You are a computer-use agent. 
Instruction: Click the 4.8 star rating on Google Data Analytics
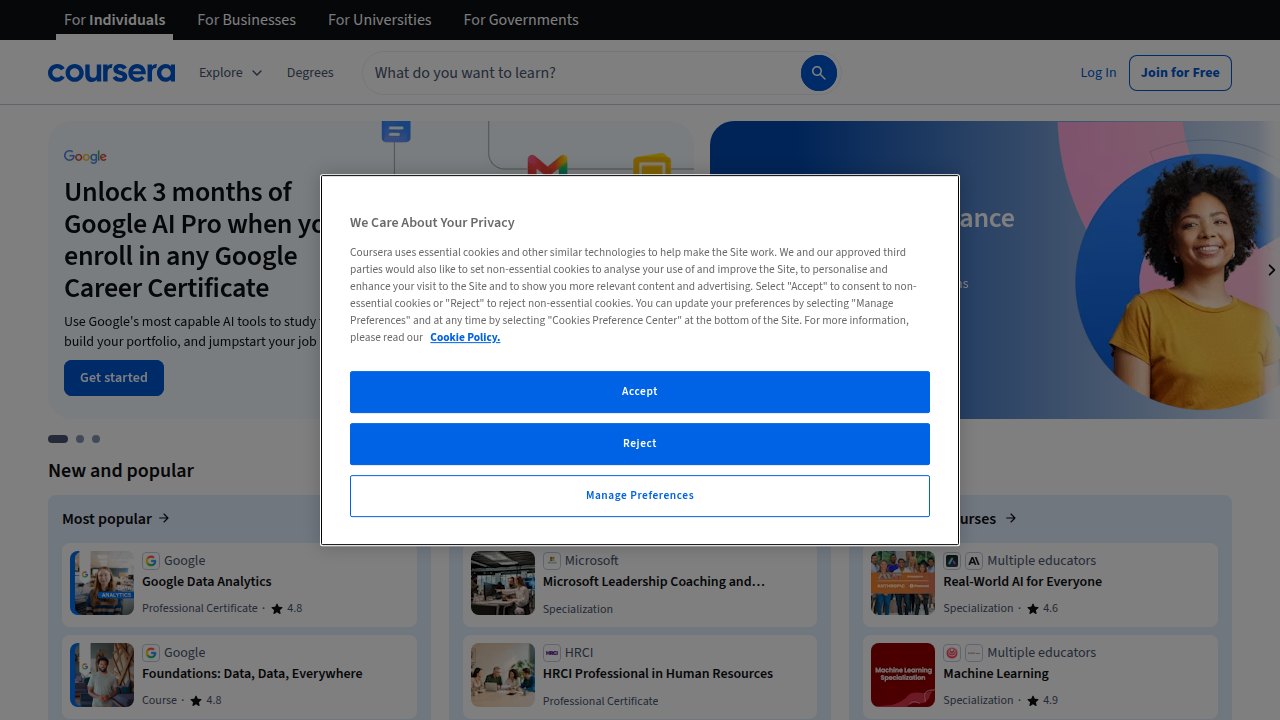coord(286,608)
